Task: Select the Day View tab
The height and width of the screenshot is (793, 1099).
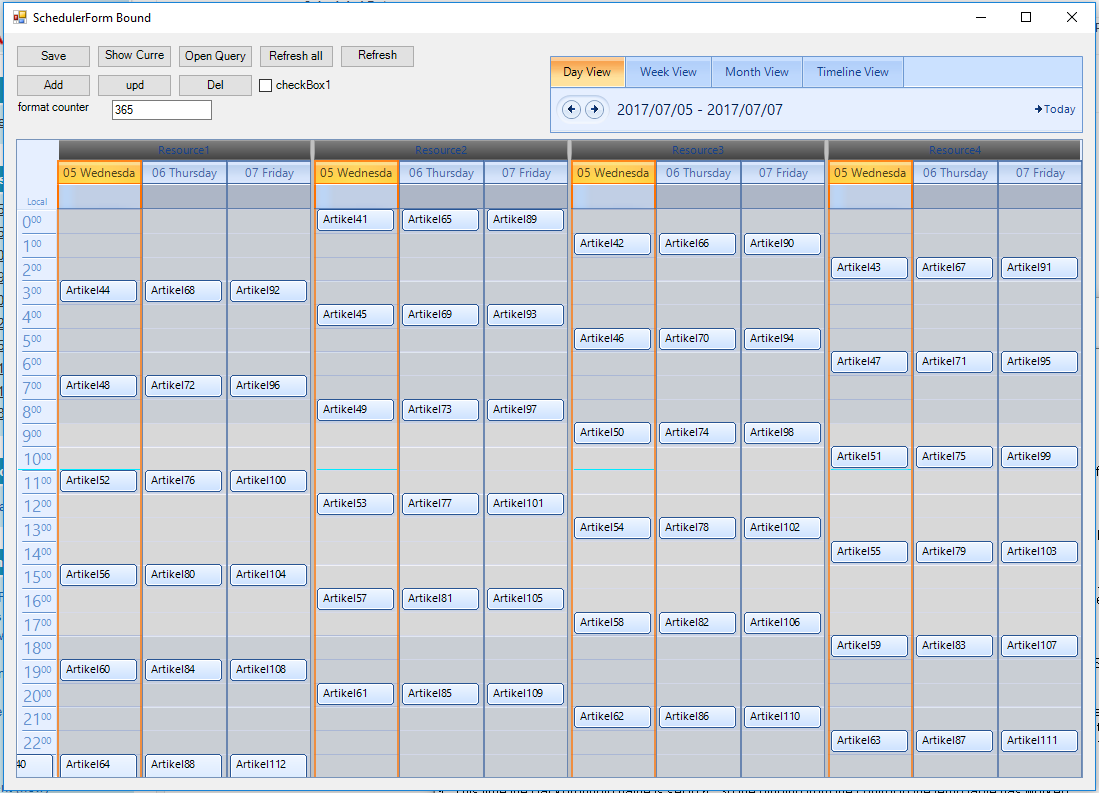Action: (587, 71)
